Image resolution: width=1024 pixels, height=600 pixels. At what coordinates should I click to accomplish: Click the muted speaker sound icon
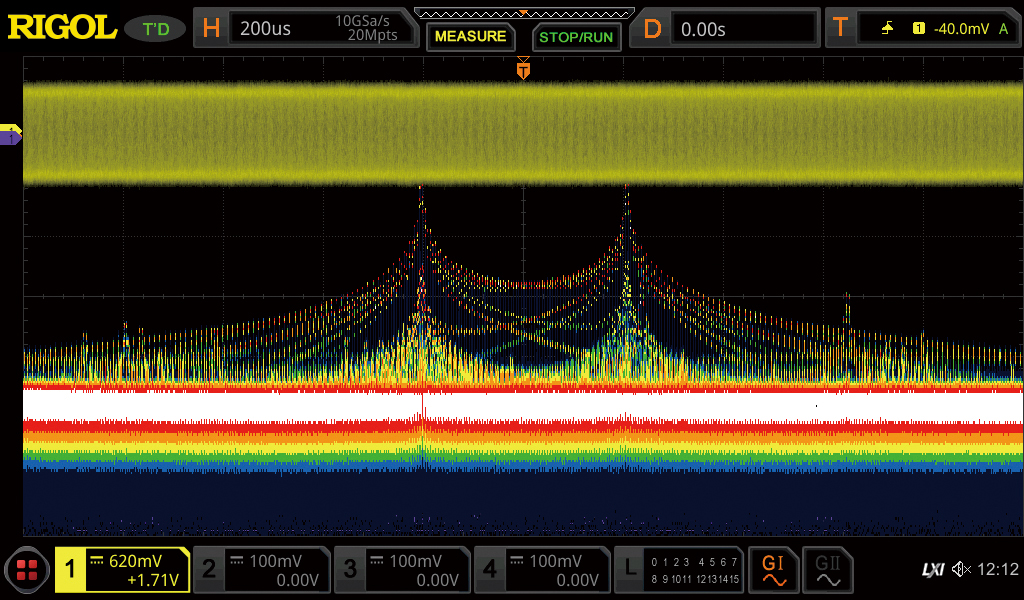[960, 570]
